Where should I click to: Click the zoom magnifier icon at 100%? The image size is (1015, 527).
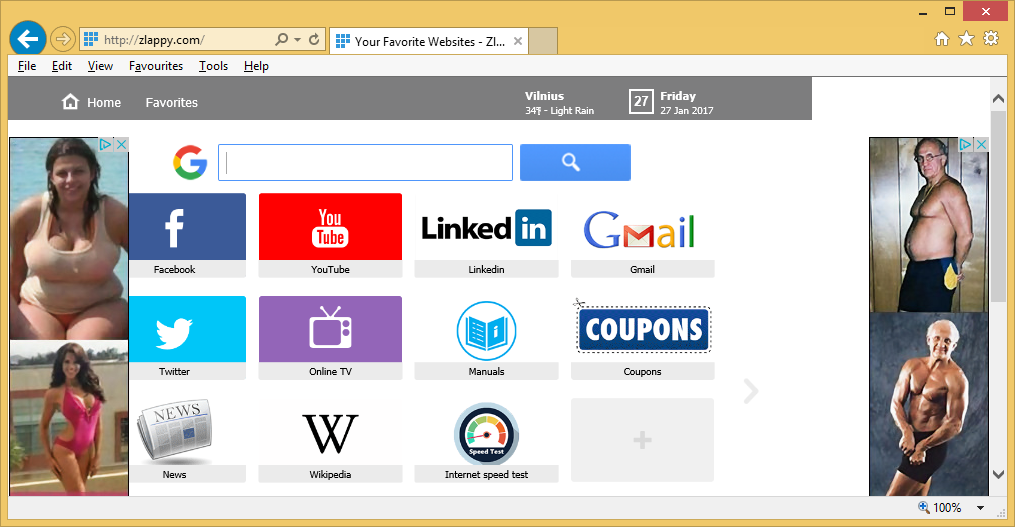click(x=924, y=507)
